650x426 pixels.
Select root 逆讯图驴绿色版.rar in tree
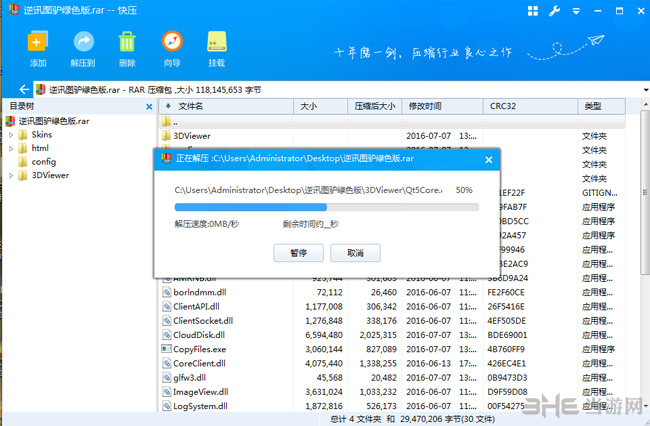[x=48, y=121]
